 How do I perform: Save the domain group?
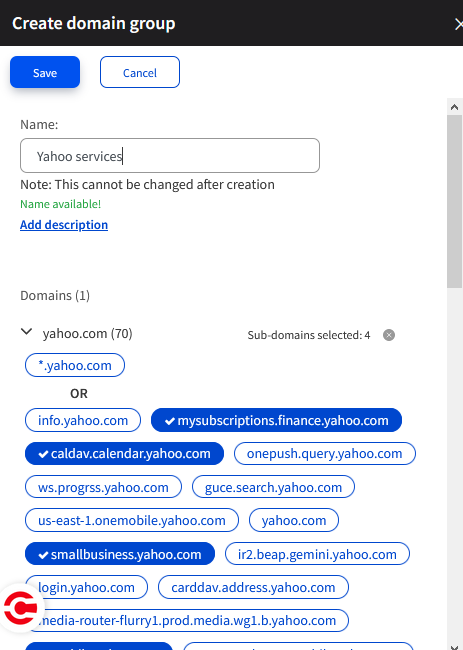45,73
